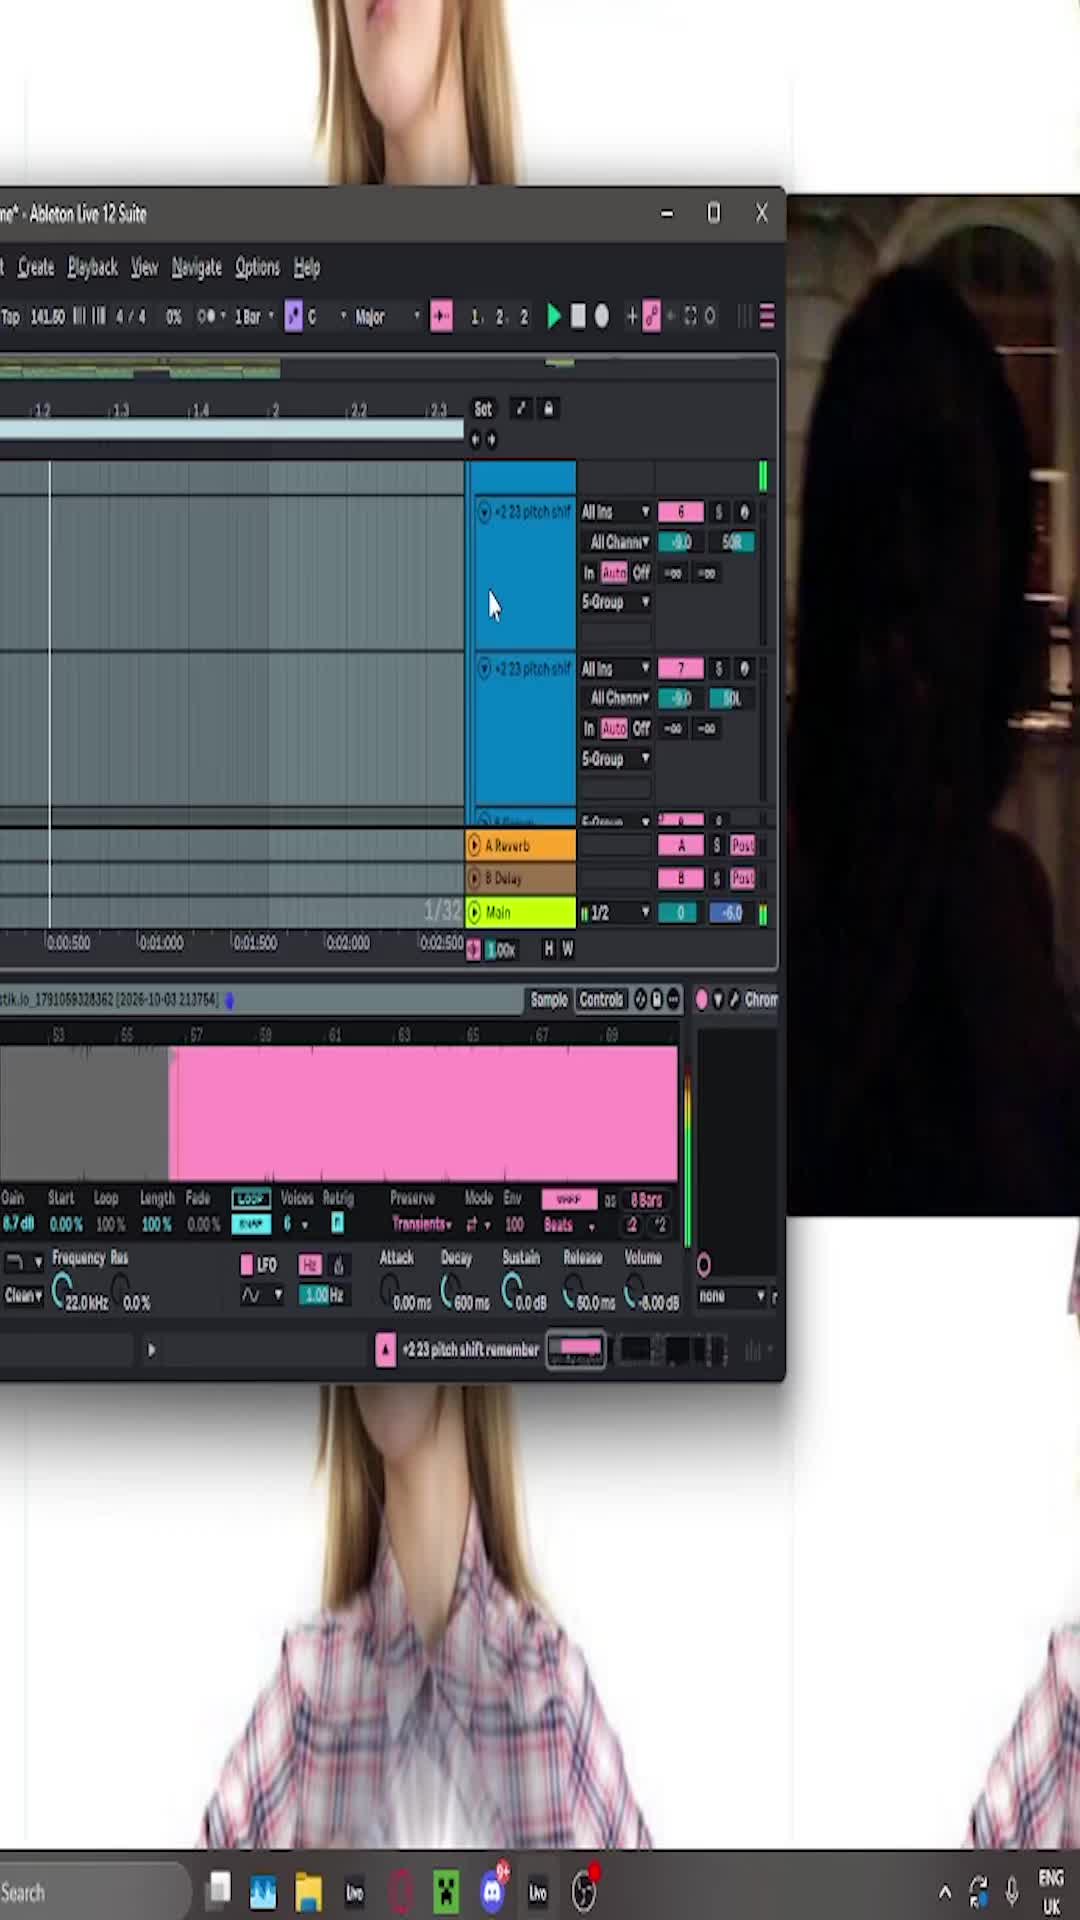Toggle the pink LFO switch on
The width and height of the screenshot is (1080, 1920).
tap(247, 1265)
